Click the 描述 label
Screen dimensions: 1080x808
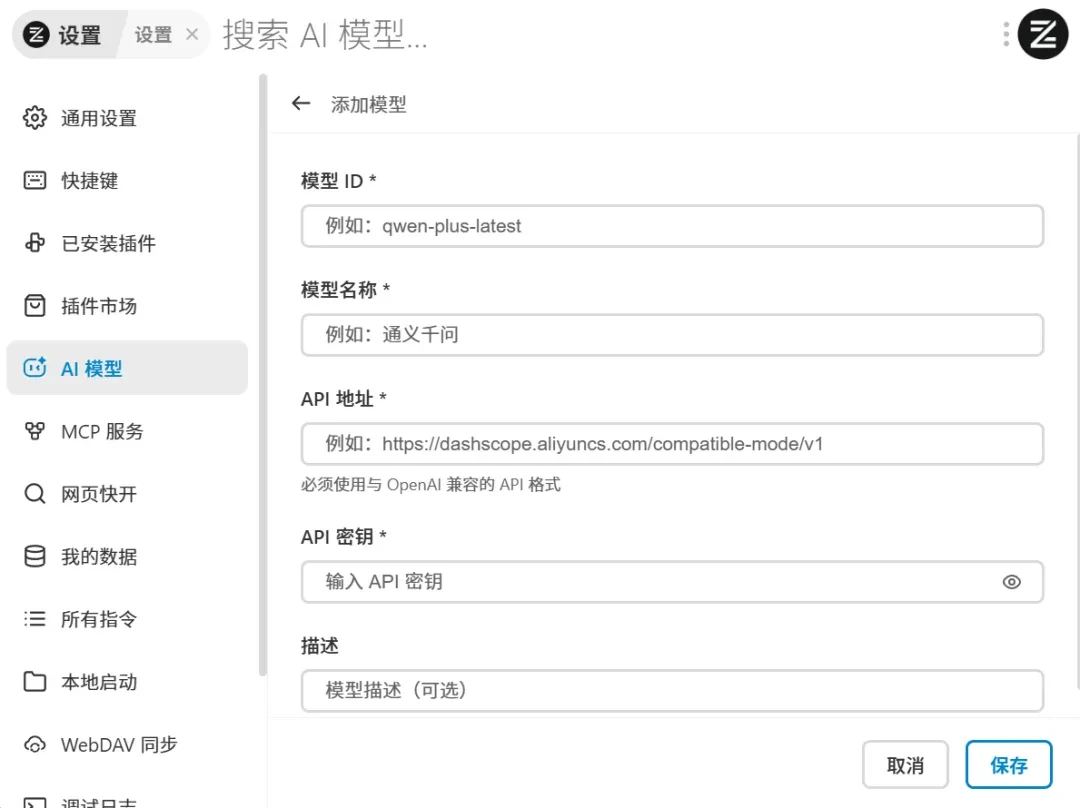coord(320,646)
